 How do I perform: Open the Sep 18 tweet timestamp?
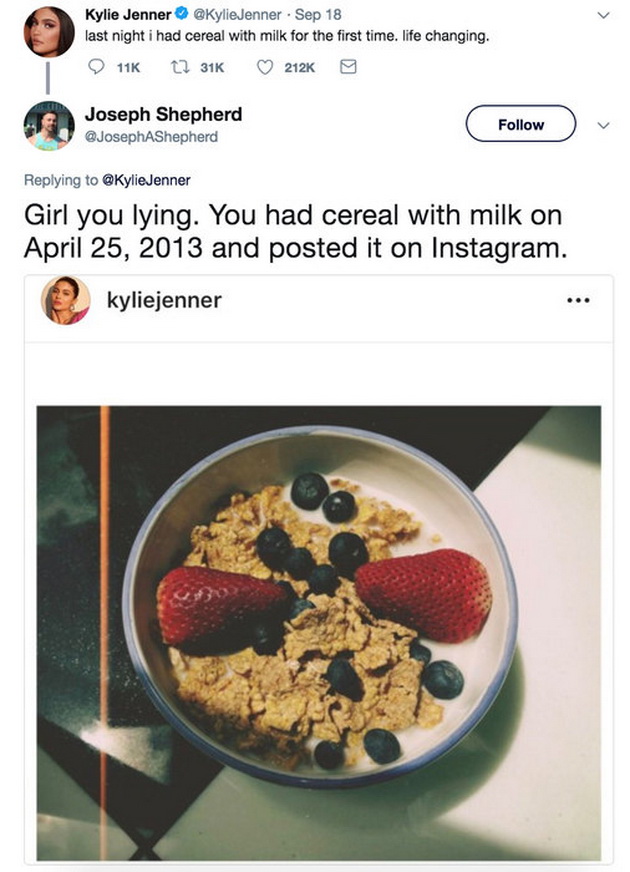point(318,14)
